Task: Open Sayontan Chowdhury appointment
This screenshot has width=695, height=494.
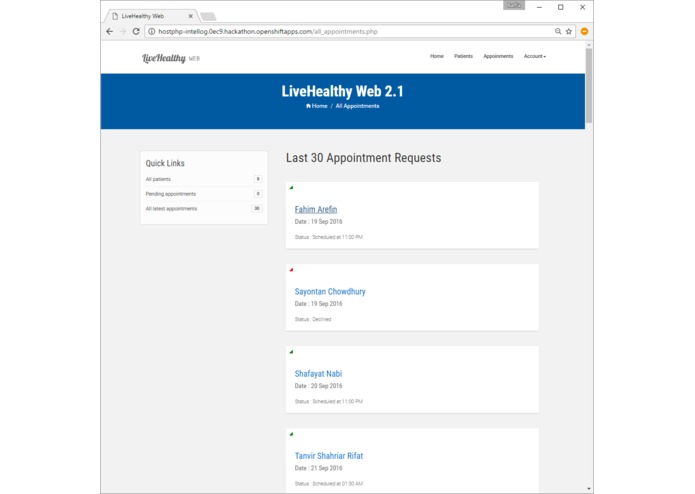Action: click(330, 292)
